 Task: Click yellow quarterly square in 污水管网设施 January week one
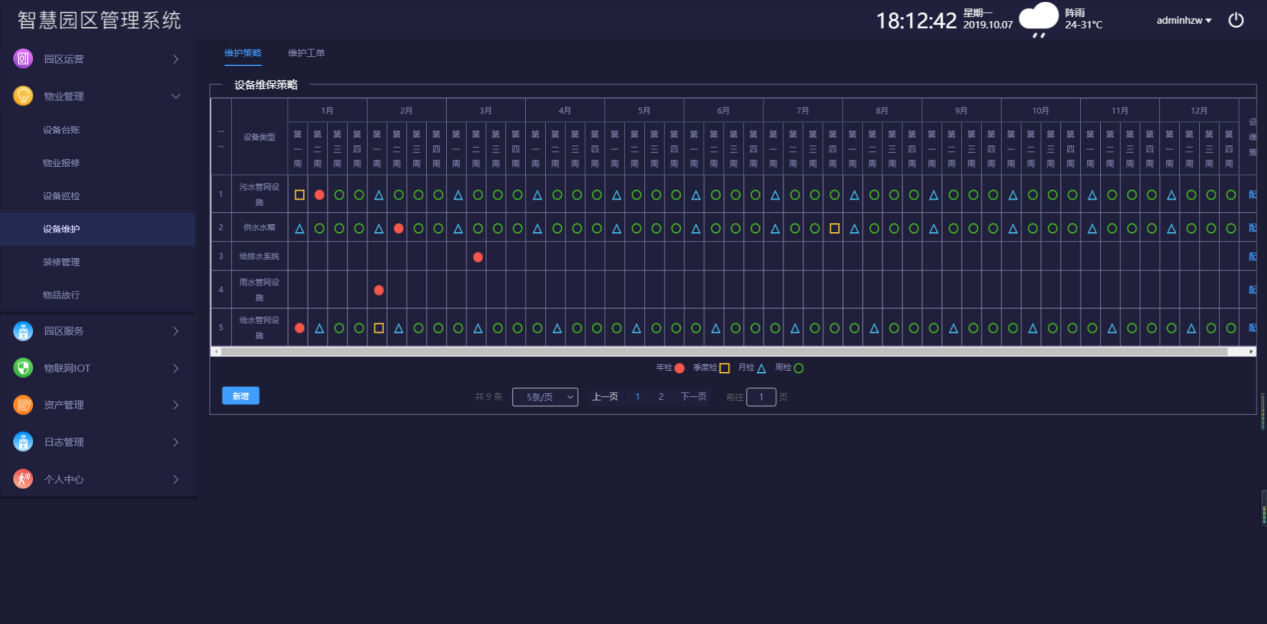[x=299, y=195]
